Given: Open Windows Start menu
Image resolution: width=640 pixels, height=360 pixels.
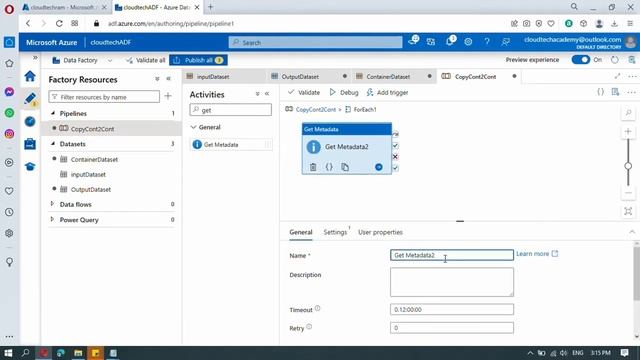Looking at the screenshot, I should pos(8,353).
